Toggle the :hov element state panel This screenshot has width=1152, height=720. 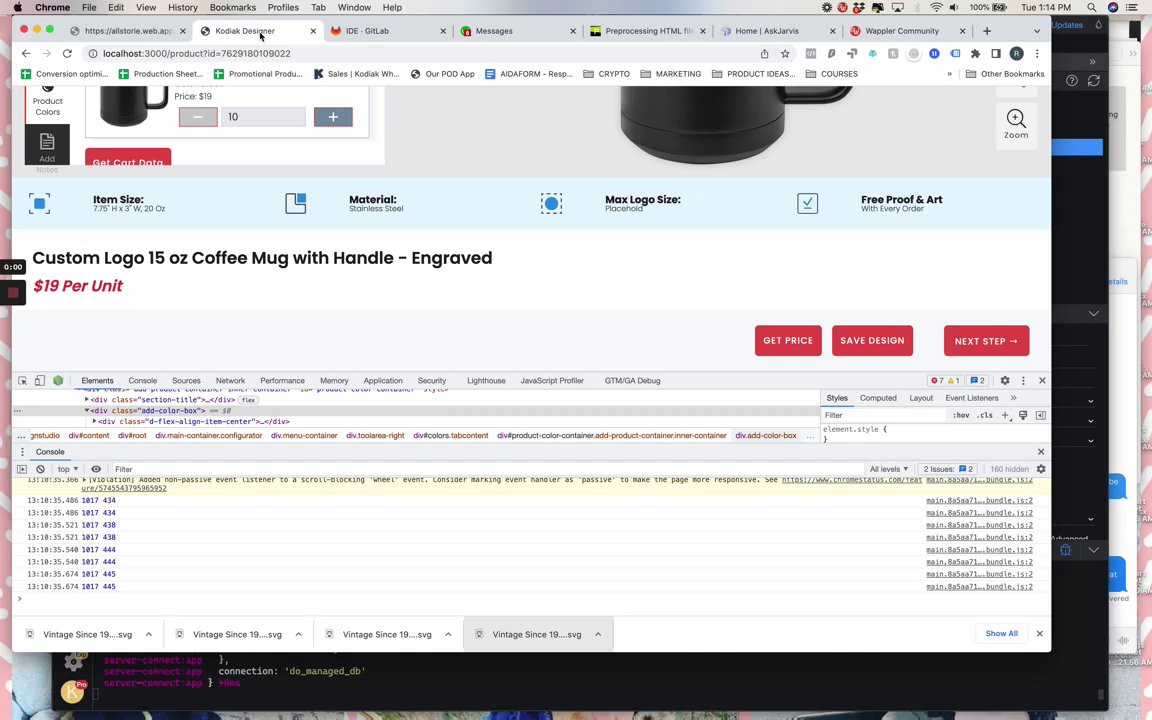(960, 415)
